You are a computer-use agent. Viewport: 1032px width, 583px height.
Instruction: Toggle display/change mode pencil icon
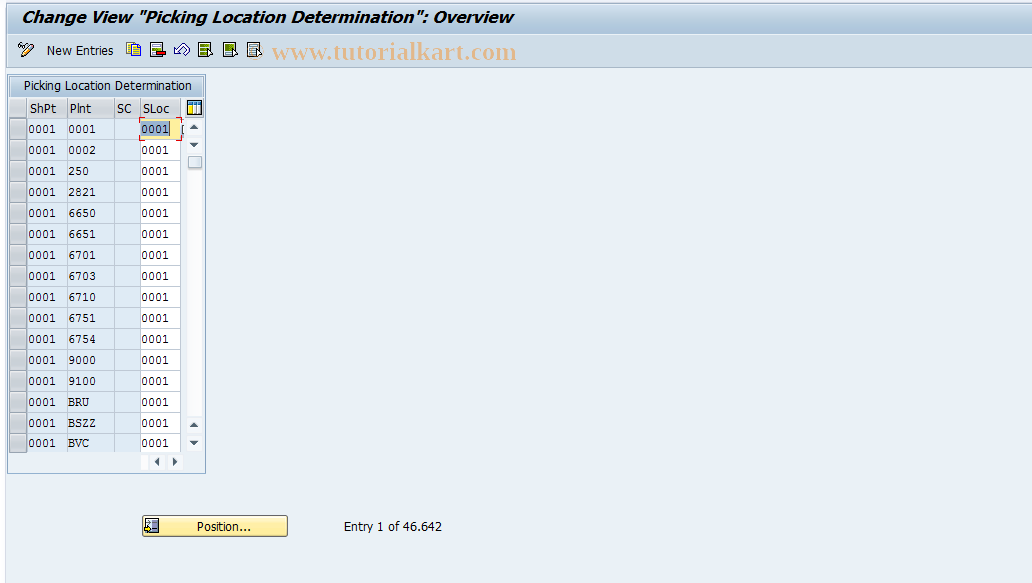point(26,50)
